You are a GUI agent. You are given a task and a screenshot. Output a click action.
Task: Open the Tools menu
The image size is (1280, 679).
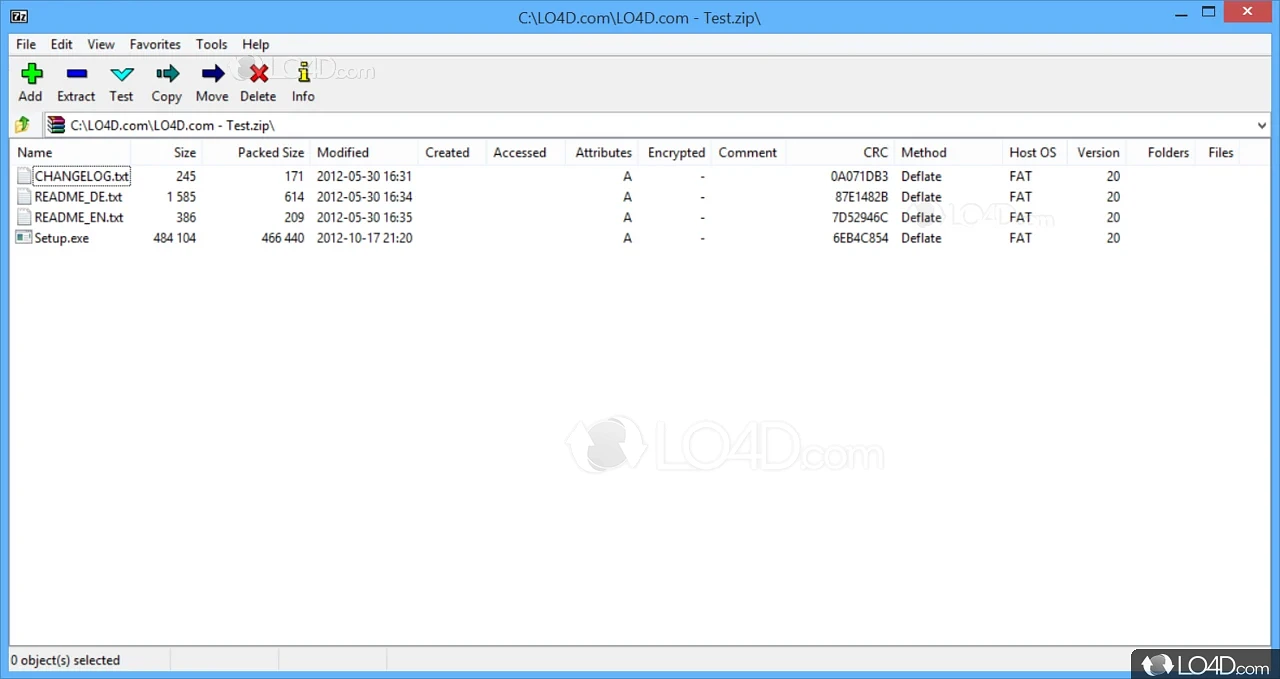(x=211, y=44)
